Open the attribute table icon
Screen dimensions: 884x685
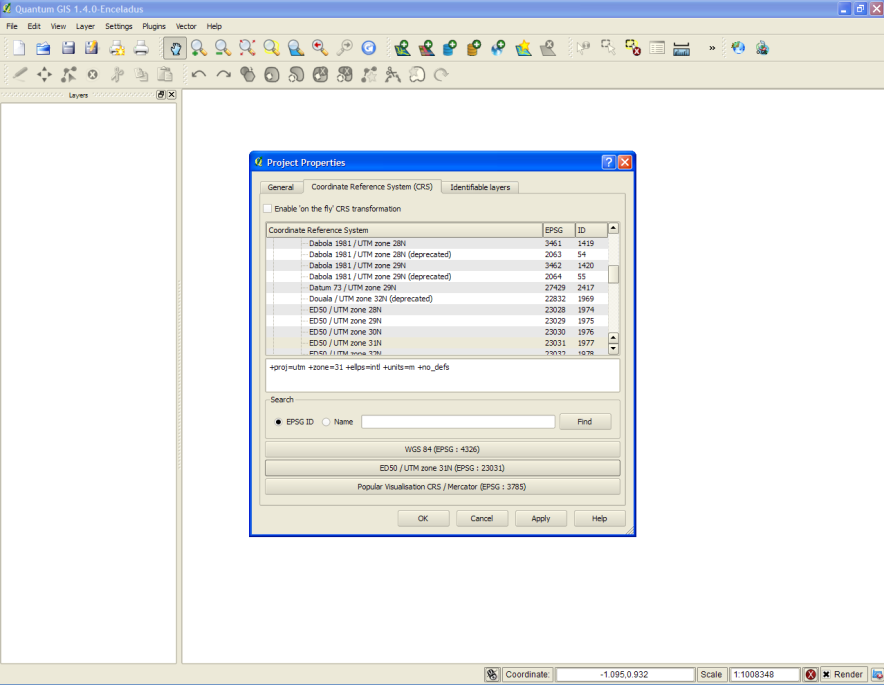tap(657, 48)
